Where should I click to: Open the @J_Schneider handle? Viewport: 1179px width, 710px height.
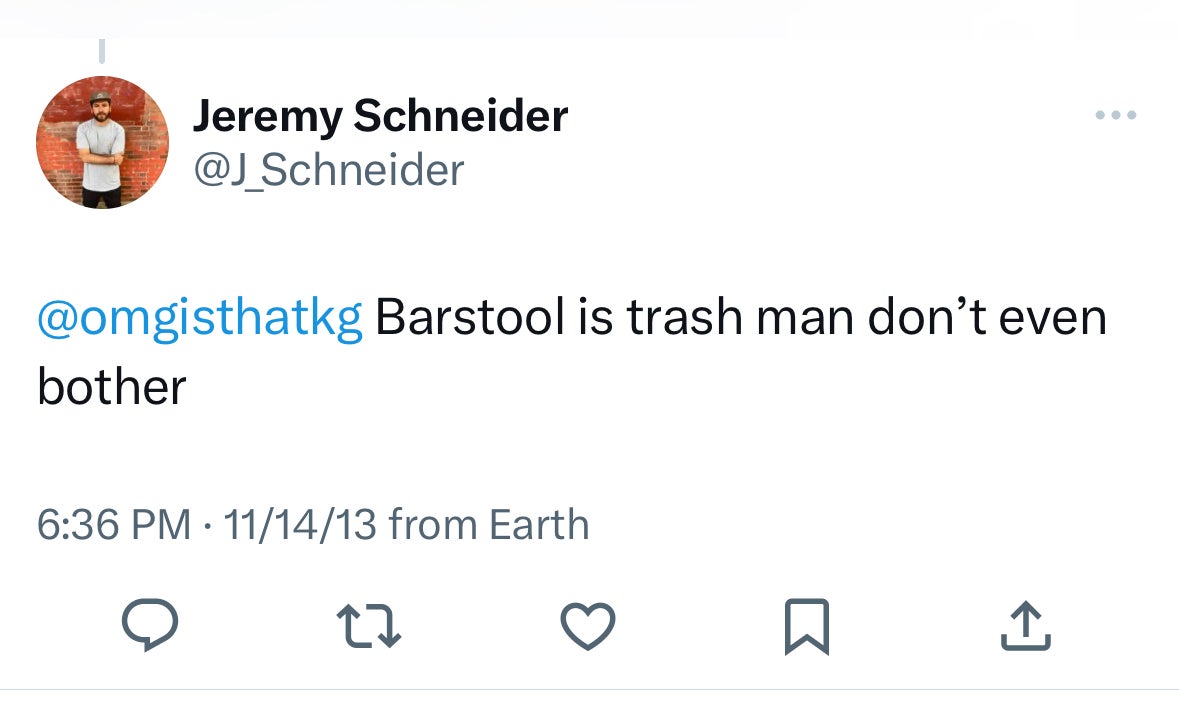click(328, 170)
